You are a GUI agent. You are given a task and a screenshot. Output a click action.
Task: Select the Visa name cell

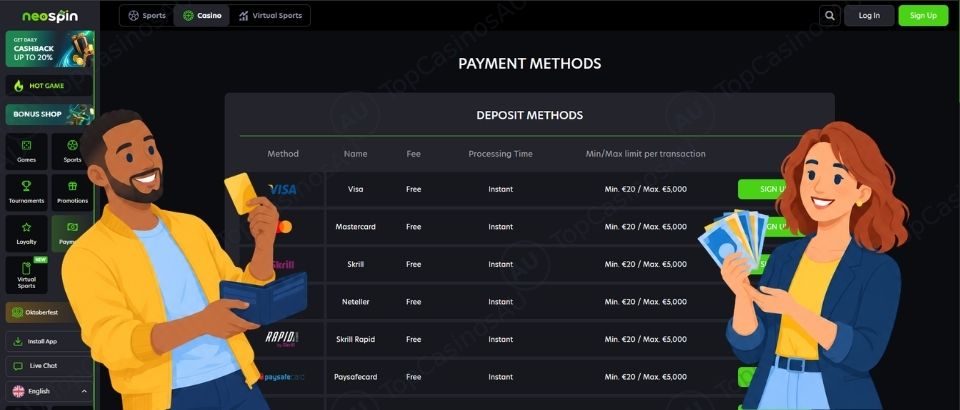click(x=355, y=189)
